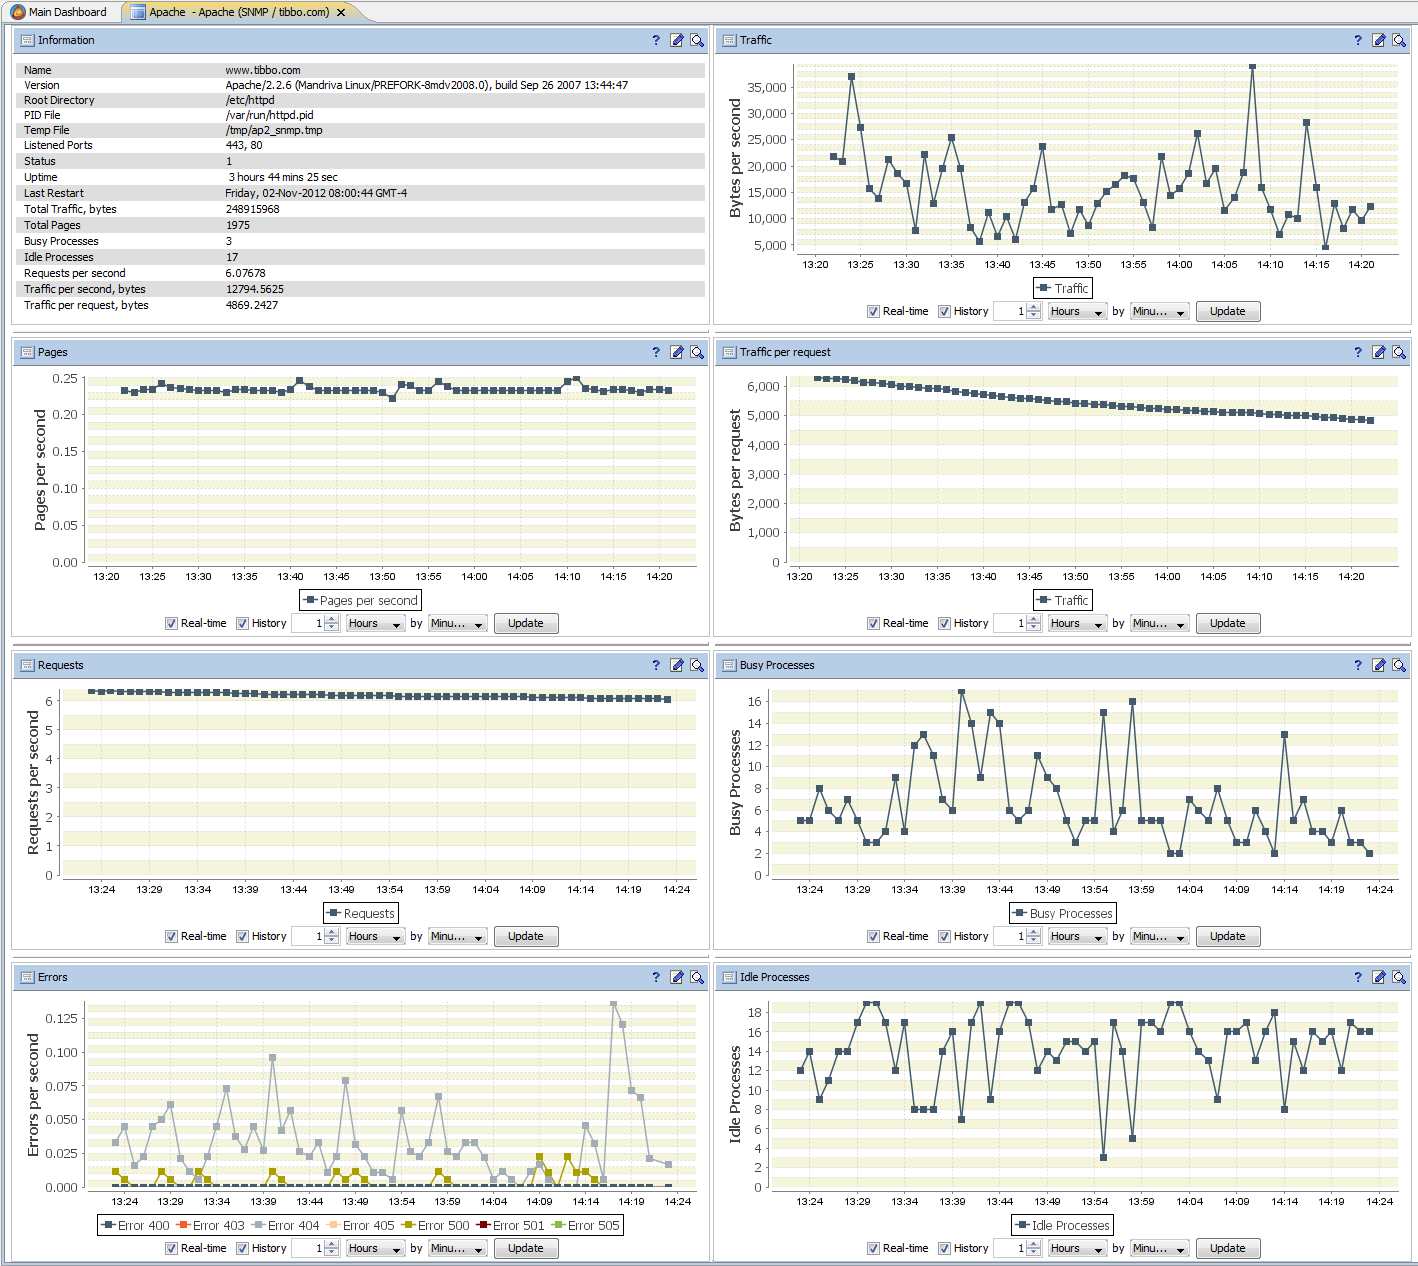Screen dimensions: 1418x1266
Task: Click edit icon in Errors panel header
Action: pos(676,977)
